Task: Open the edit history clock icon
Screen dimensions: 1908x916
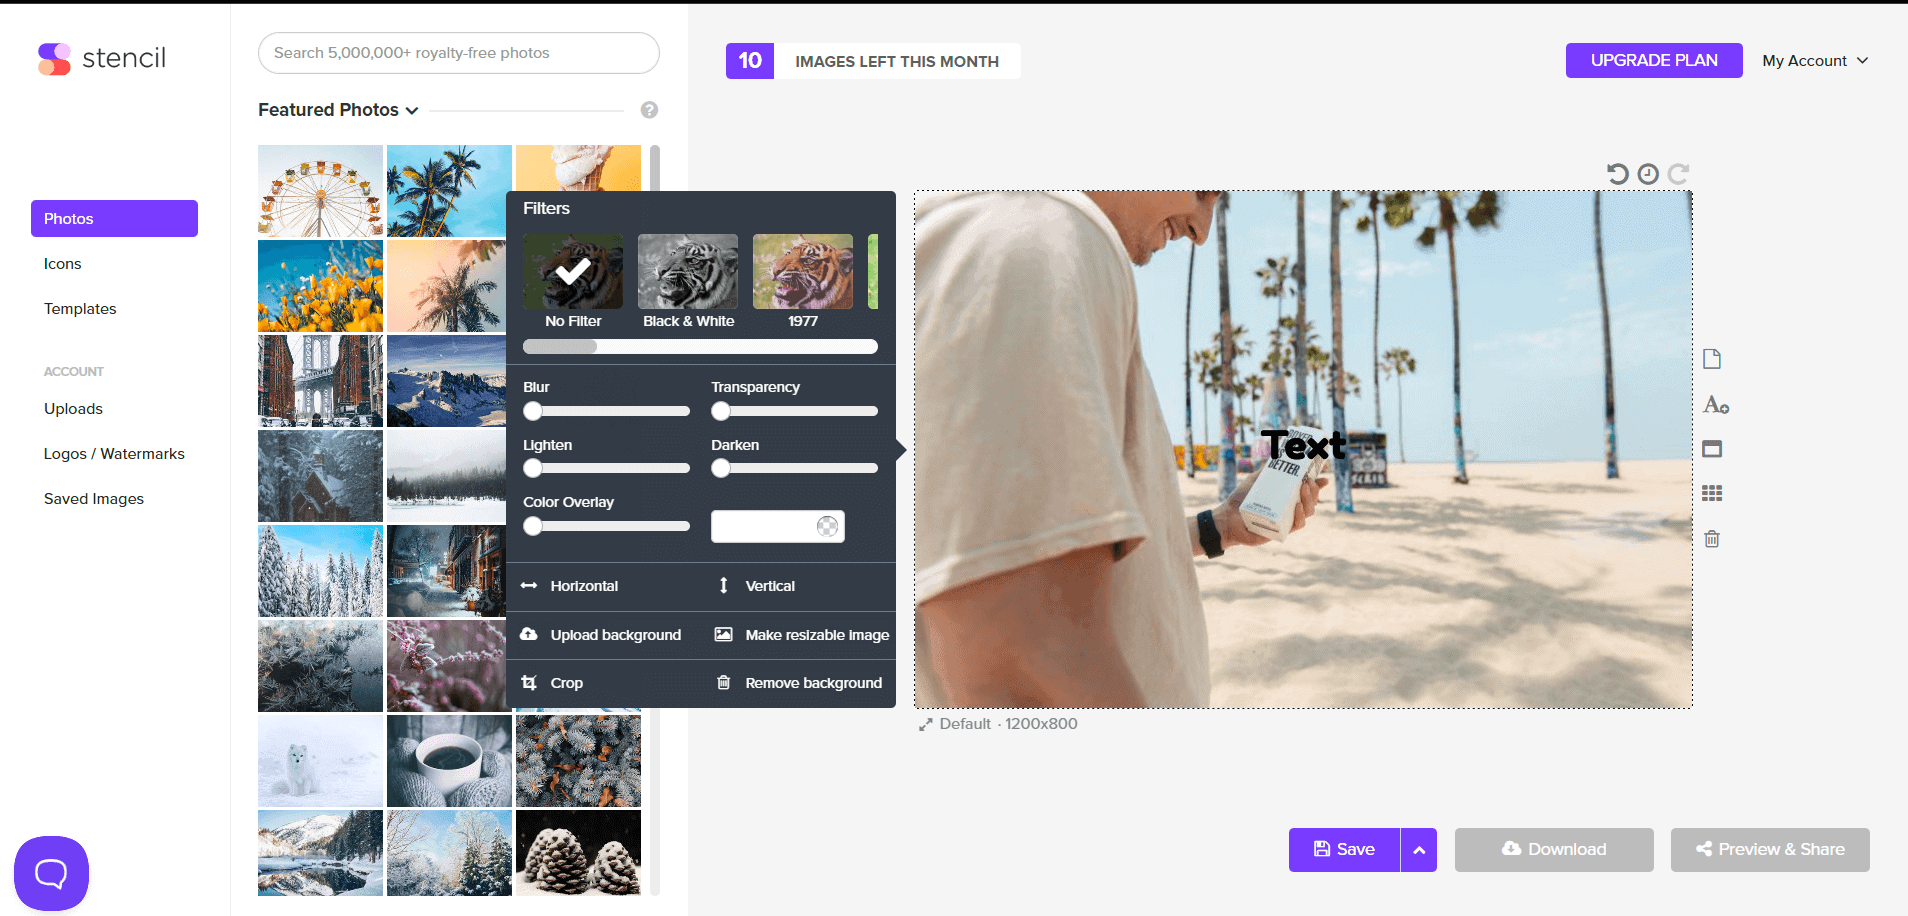Action: pos(1648,172)
